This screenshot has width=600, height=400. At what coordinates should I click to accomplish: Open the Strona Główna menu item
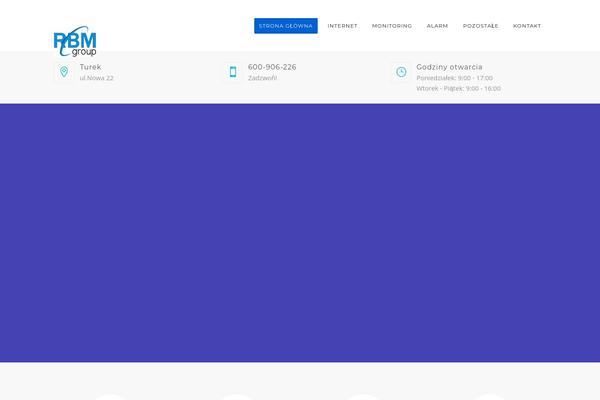point(286,26)
